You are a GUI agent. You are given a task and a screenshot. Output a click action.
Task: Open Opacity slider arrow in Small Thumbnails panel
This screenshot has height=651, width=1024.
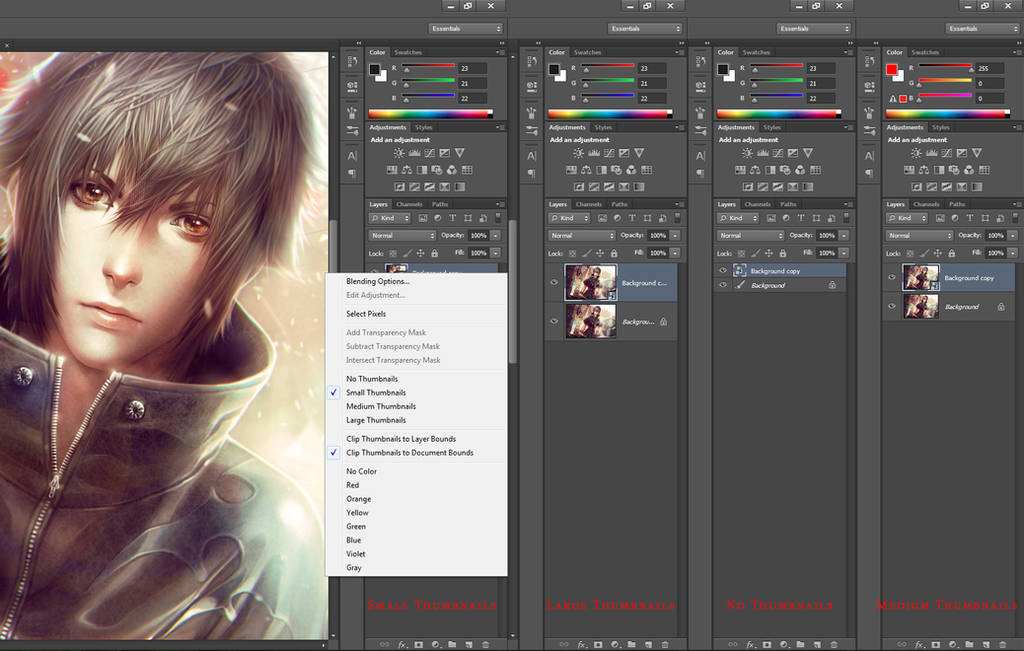(x=496, y=235)
